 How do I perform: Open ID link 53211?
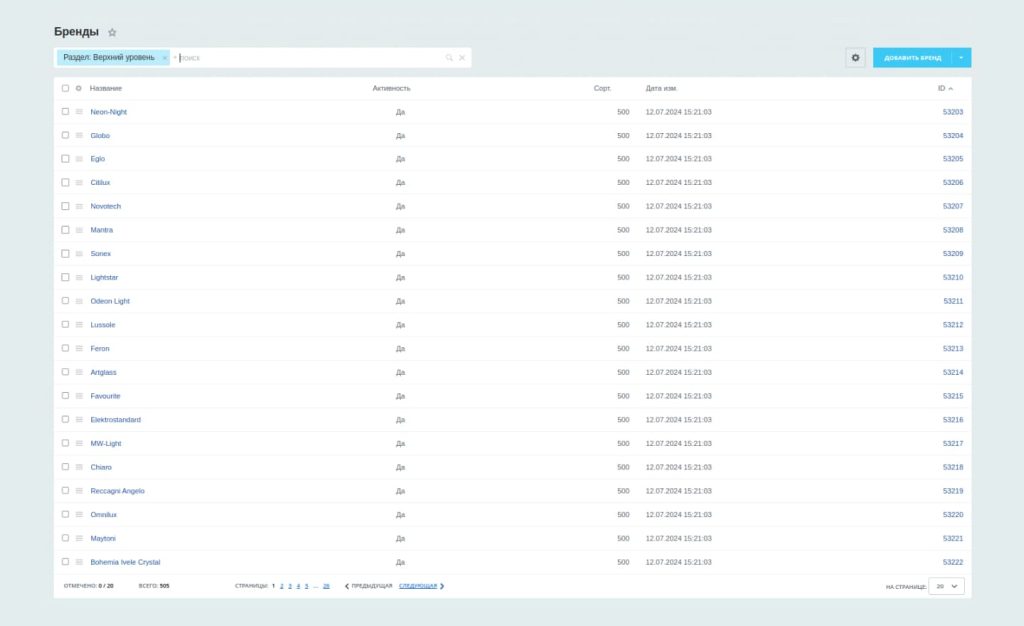tap(953, 301)
